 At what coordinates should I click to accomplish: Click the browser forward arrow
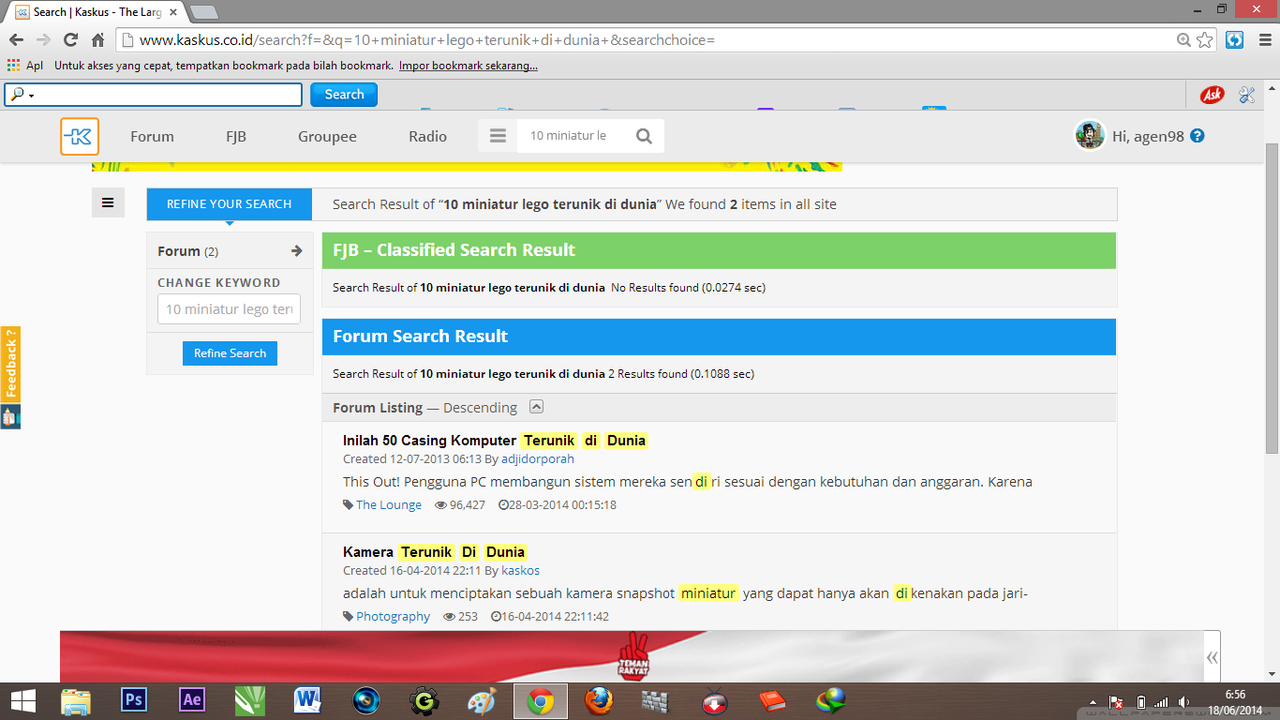point(43,40)
